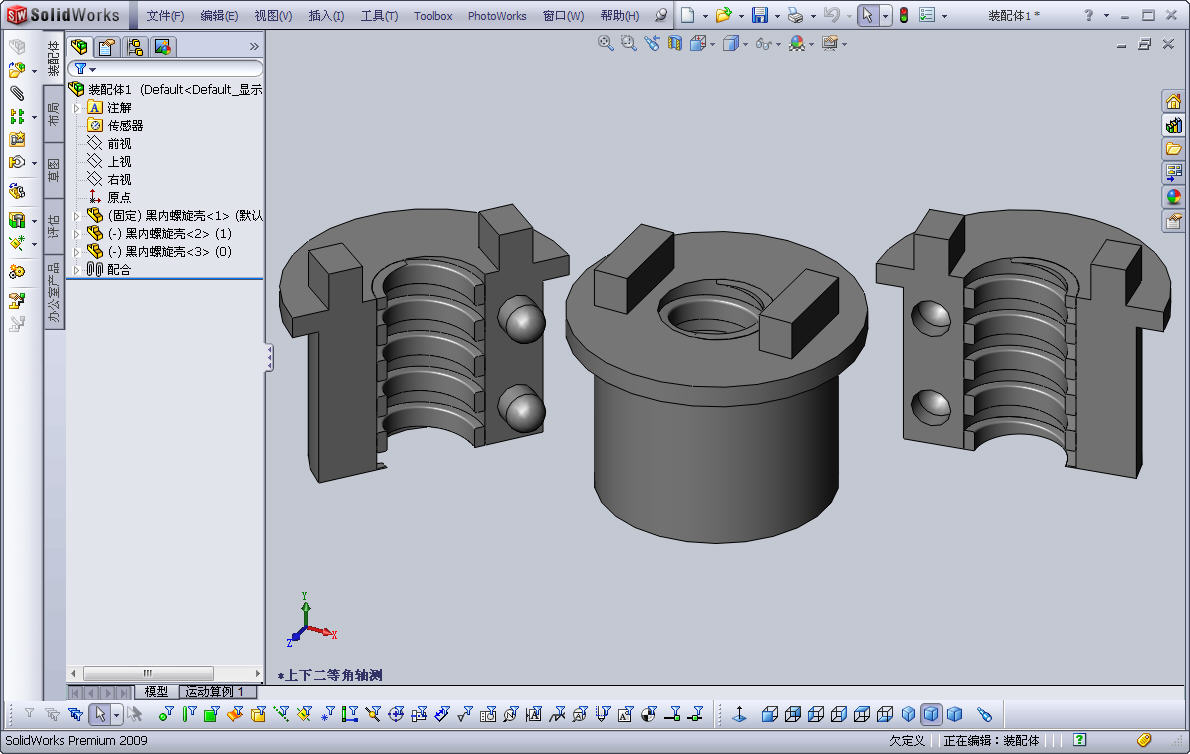
Task: Open the PropertyManager tab icon
Action: tap(106, 47)
